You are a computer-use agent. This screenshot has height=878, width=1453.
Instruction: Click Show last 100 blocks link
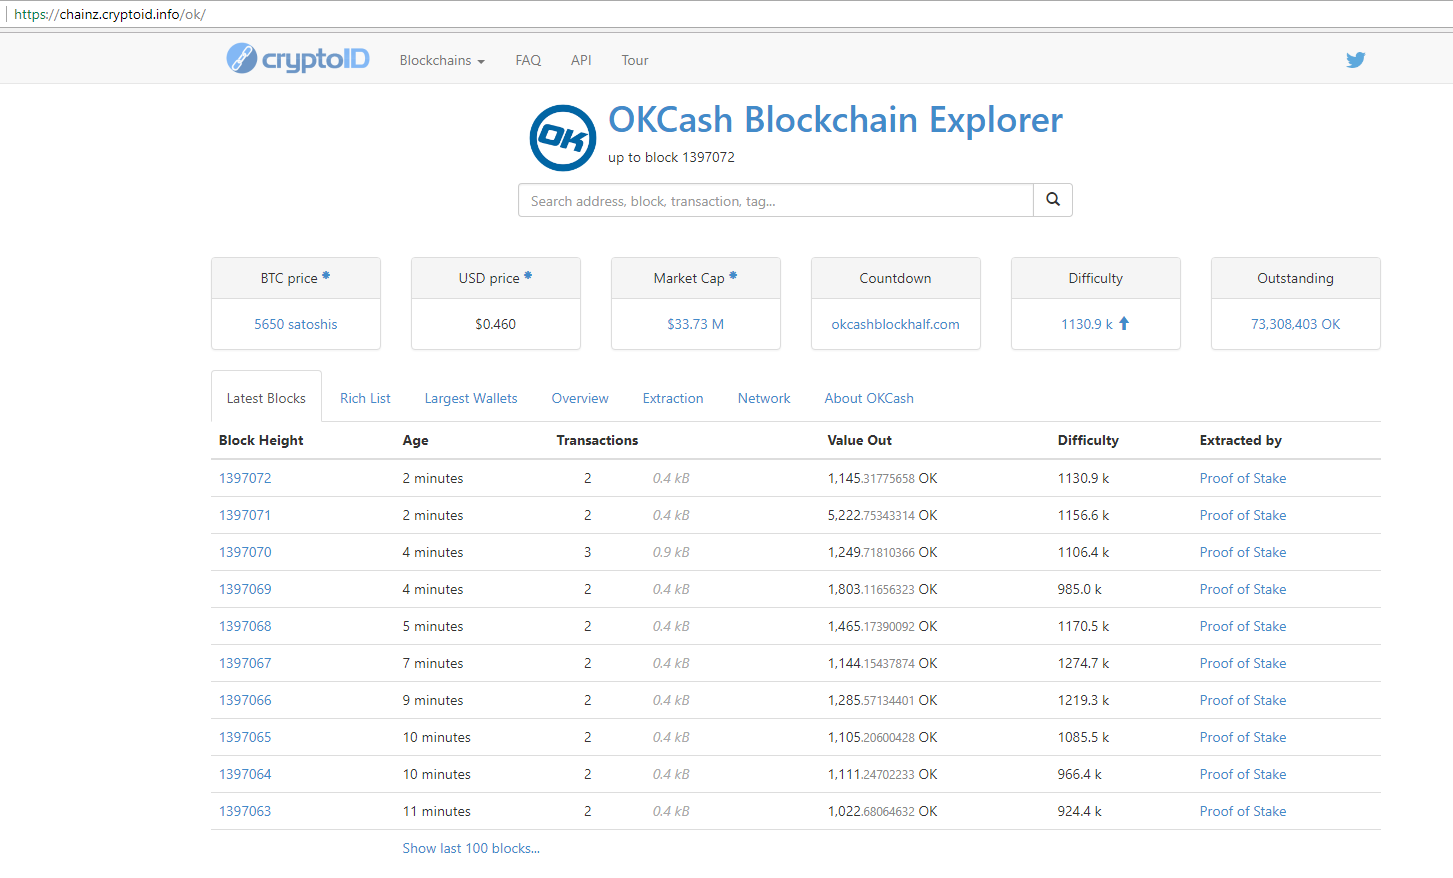click(471, 848)
